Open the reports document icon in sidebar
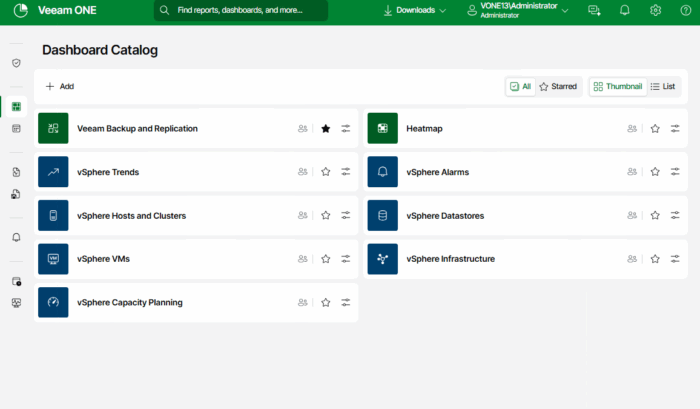The image size is (700, 409). tap(17, 172)
